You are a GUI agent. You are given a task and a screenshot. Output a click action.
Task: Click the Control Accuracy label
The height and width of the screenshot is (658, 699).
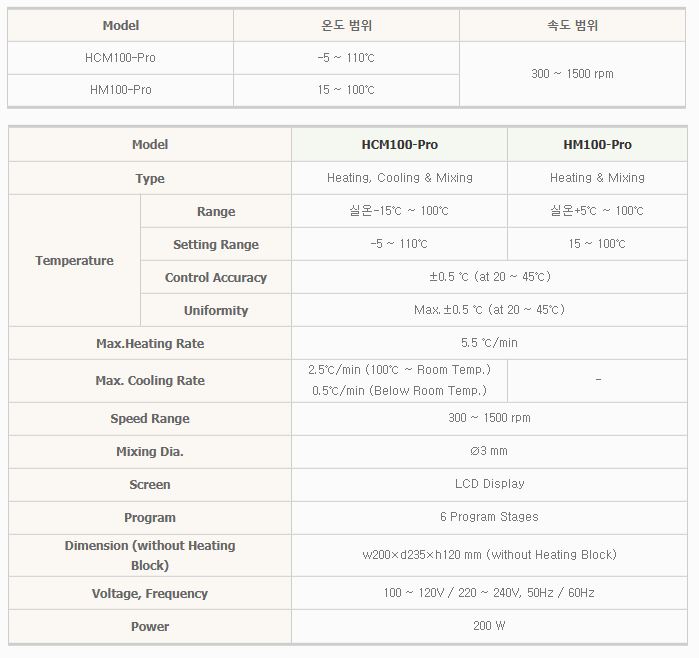point(216,278)
